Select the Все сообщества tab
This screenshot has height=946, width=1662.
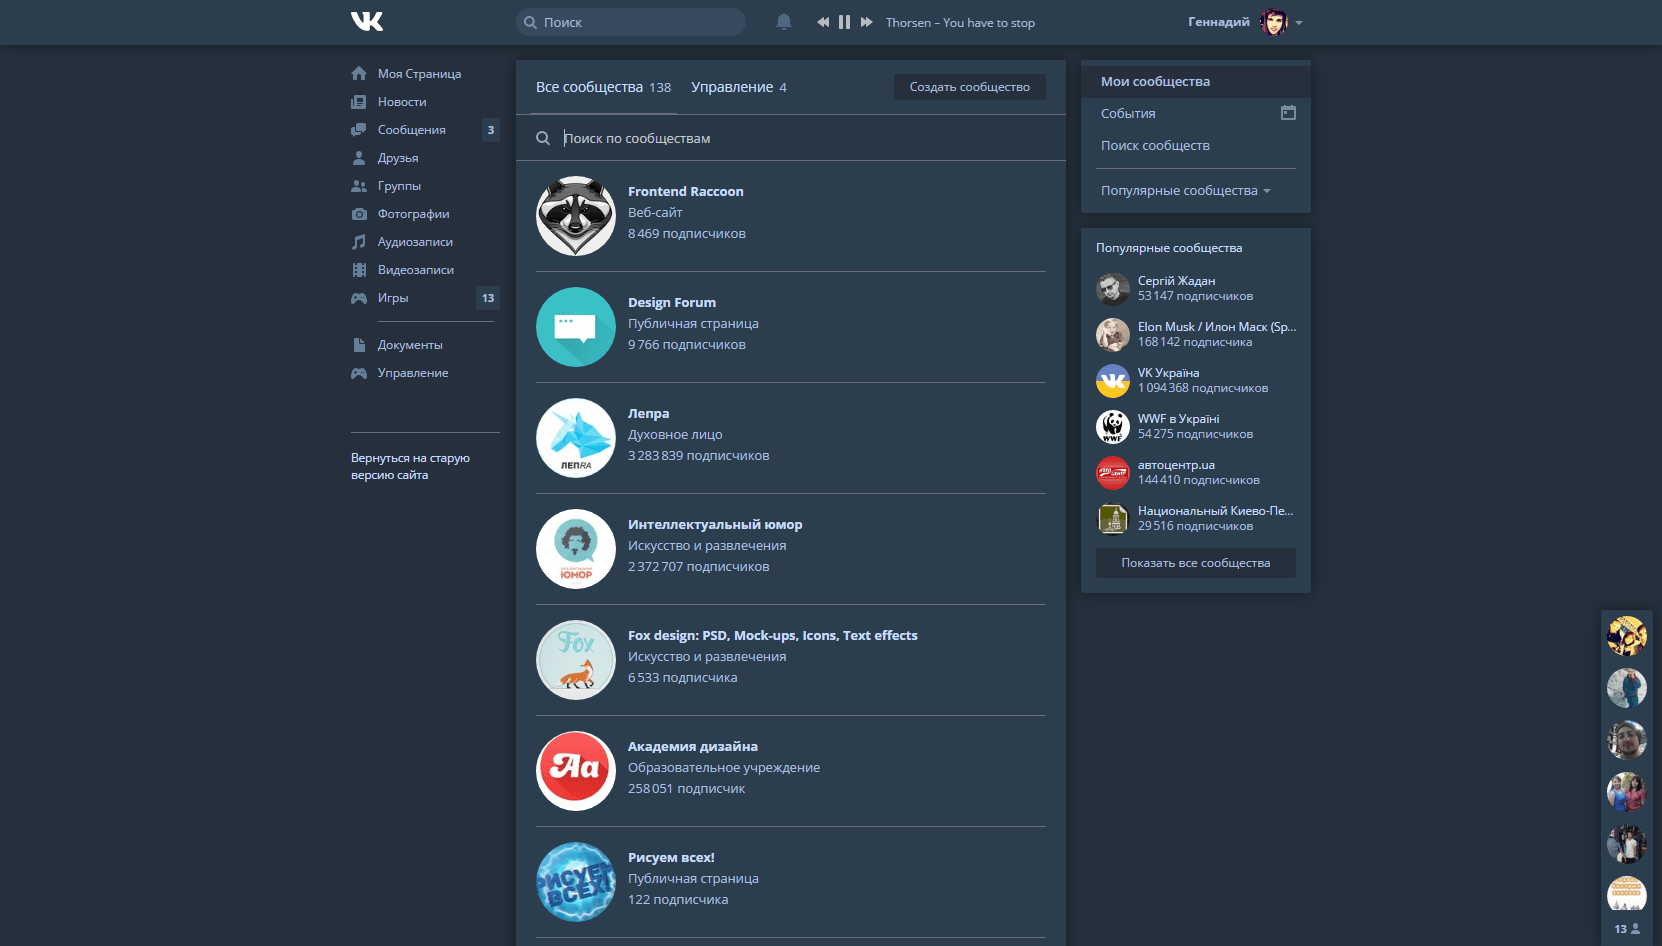(x=592, y=87)
